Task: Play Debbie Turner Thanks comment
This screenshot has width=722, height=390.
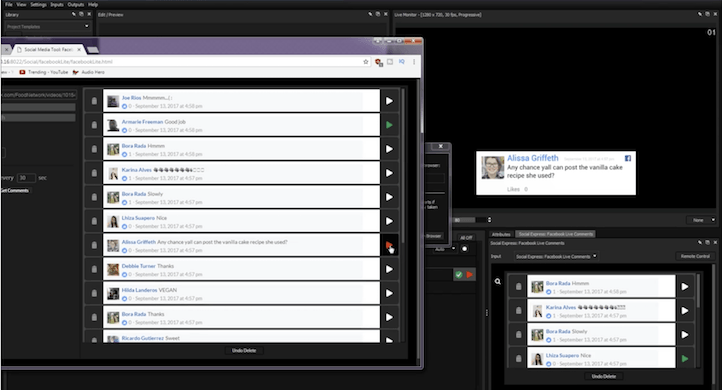Action: tap(389, 269)
